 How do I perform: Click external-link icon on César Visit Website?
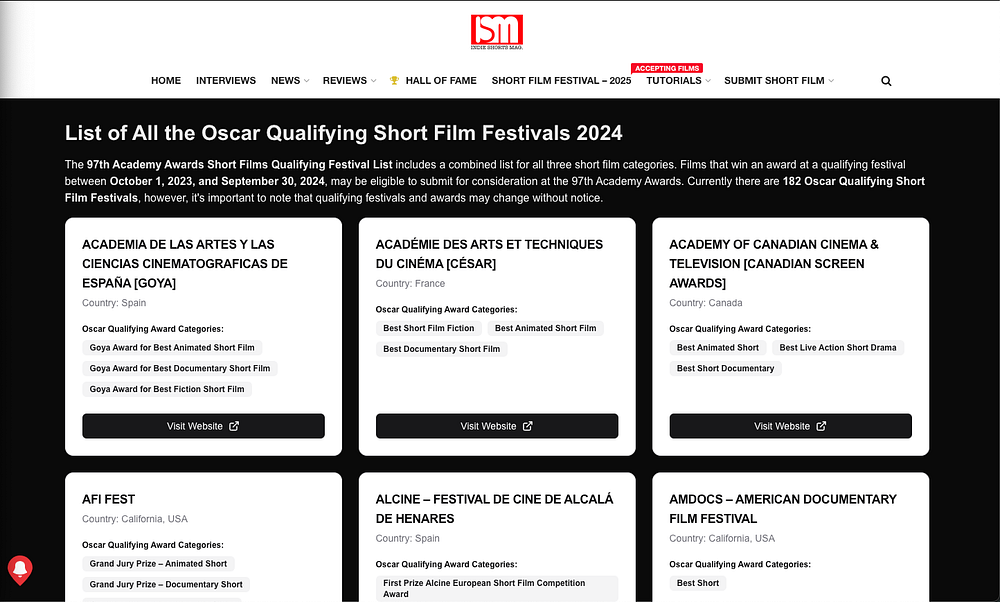[x=527, y=426]
